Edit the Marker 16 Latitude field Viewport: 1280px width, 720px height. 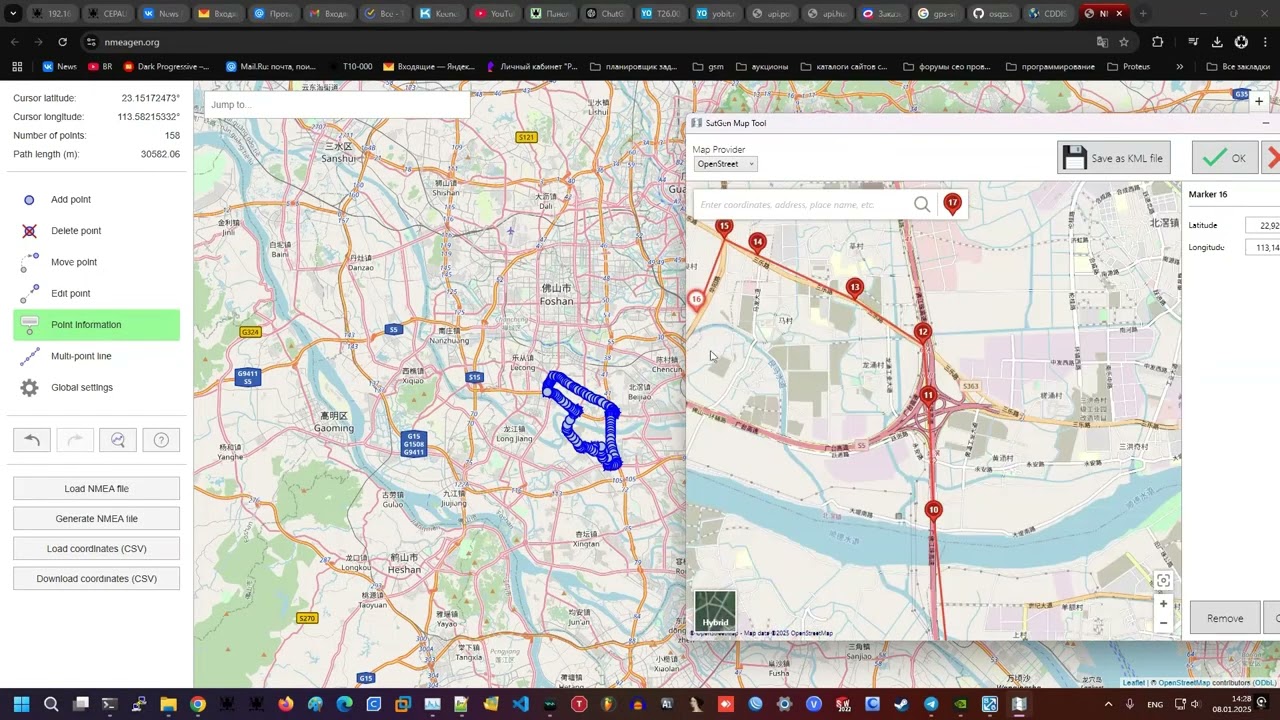[x=1262, y=226]
